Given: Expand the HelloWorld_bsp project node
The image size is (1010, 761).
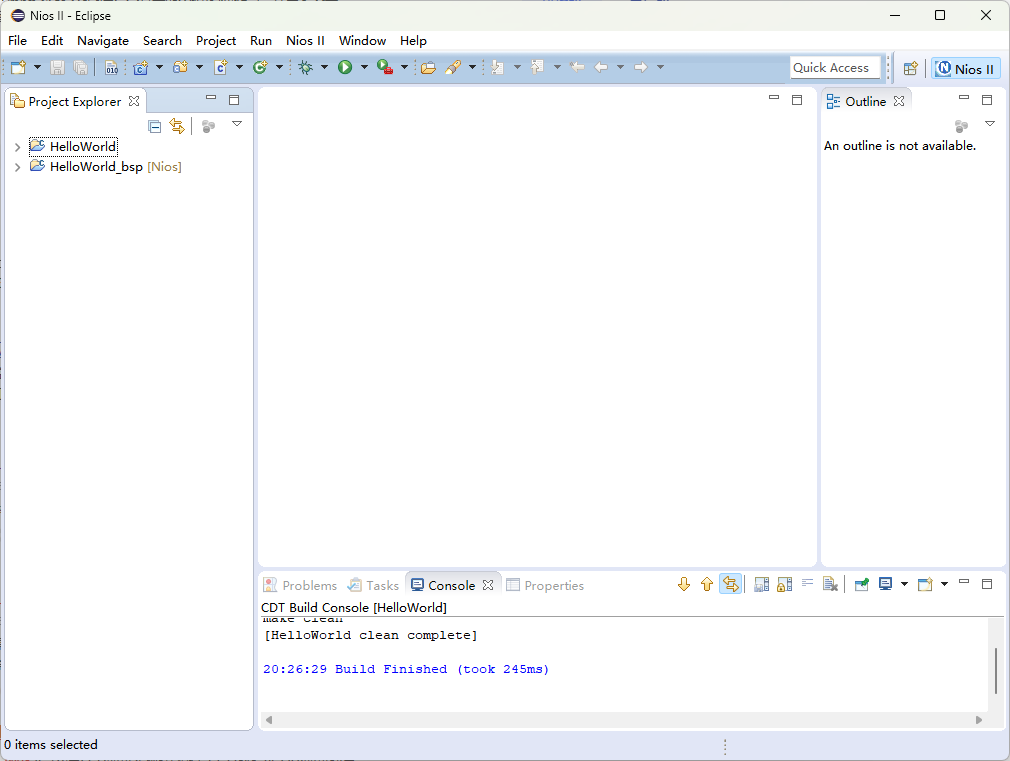Looking at the screenshot, I should click(x=17, y=167).
